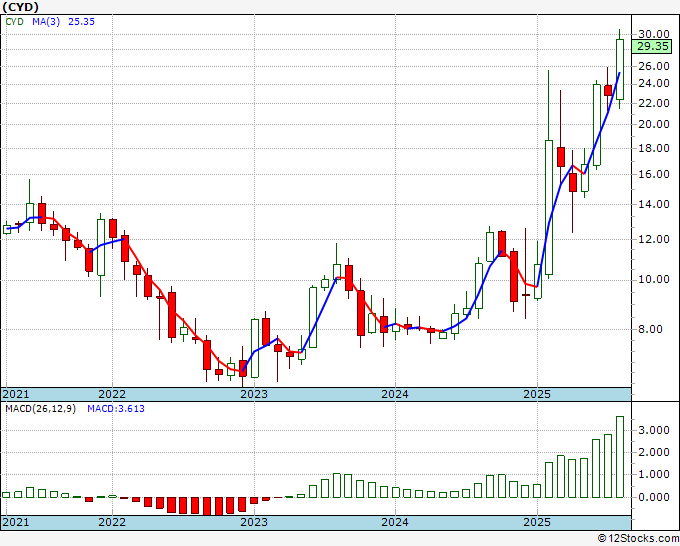
Task: Click the MA(3) indicator label
Action: tap(46, 22)
